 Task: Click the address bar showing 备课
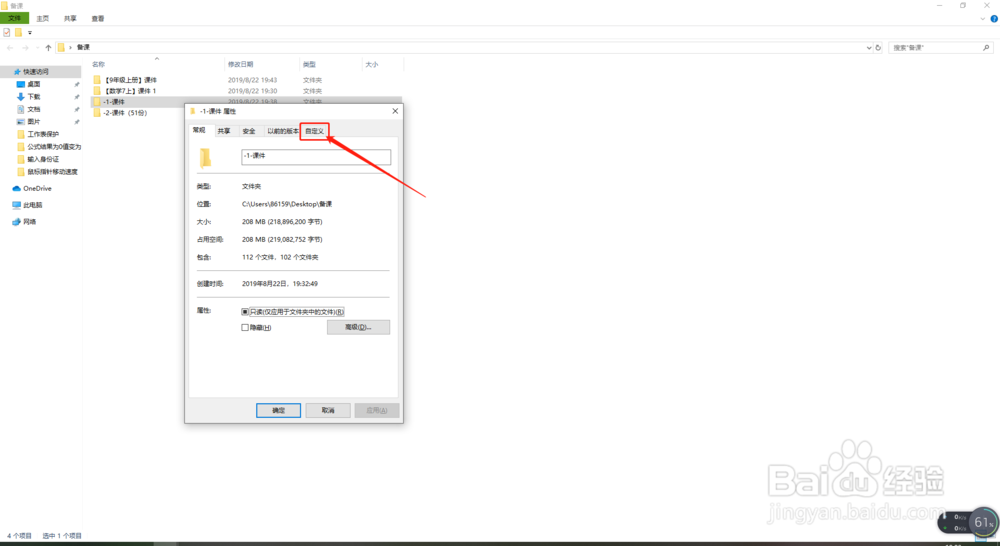pos(464,47)
